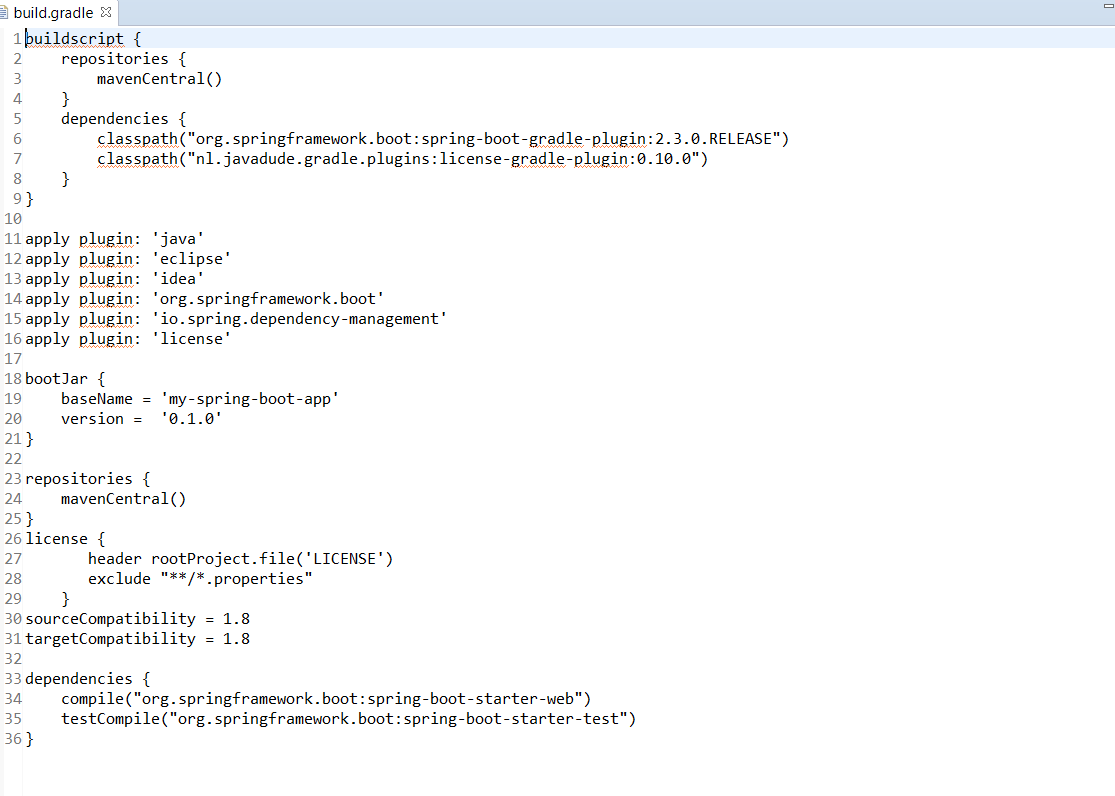Viewport: 1115px width, 796px height.
Task: Click "apply plugin: 'idea'" line
Action: tap(114, 279)
